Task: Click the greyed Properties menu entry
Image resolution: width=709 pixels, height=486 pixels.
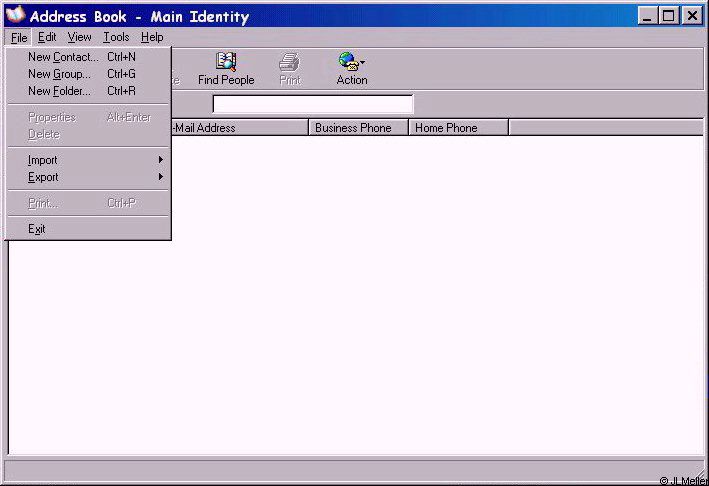Action: (x=88, y=117)
